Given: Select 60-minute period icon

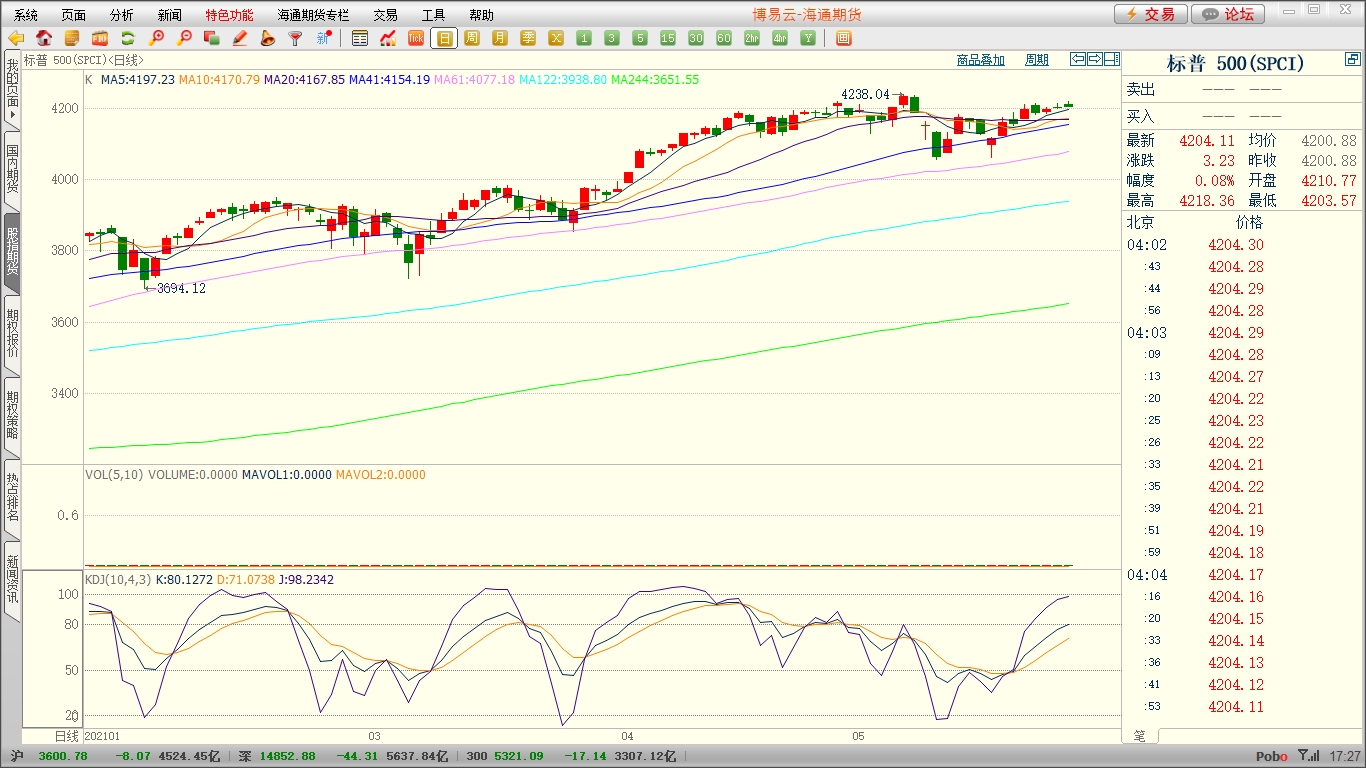Looking at the screenshot, I should pos(724,38).
